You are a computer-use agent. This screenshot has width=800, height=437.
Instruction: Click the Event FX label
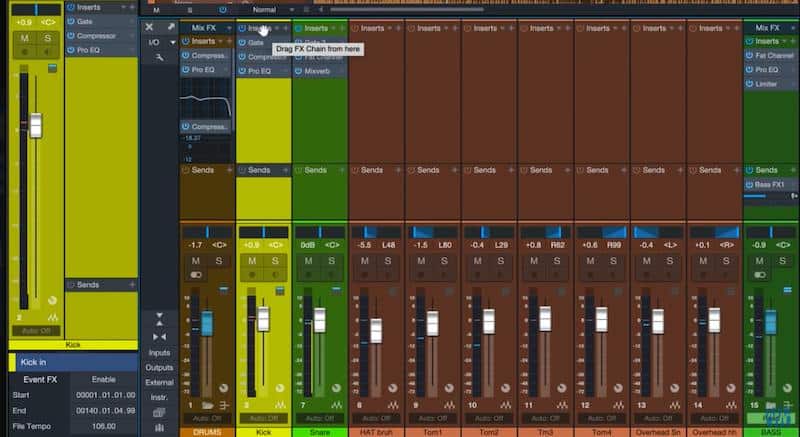point(40,379)
